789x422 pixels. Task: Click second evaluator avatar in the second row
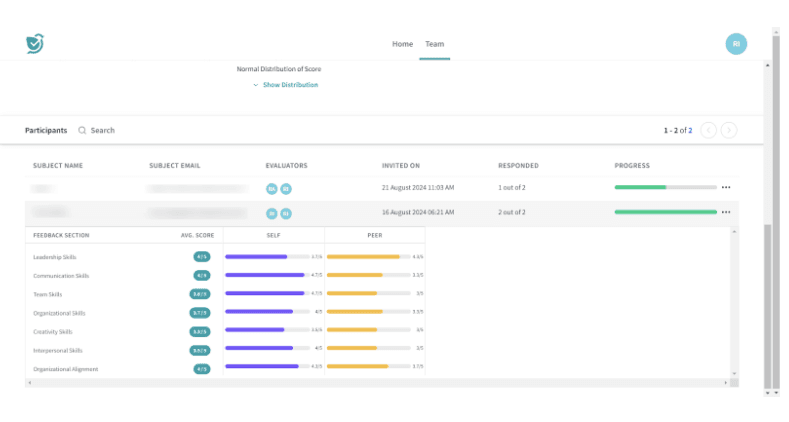[286, 213]
